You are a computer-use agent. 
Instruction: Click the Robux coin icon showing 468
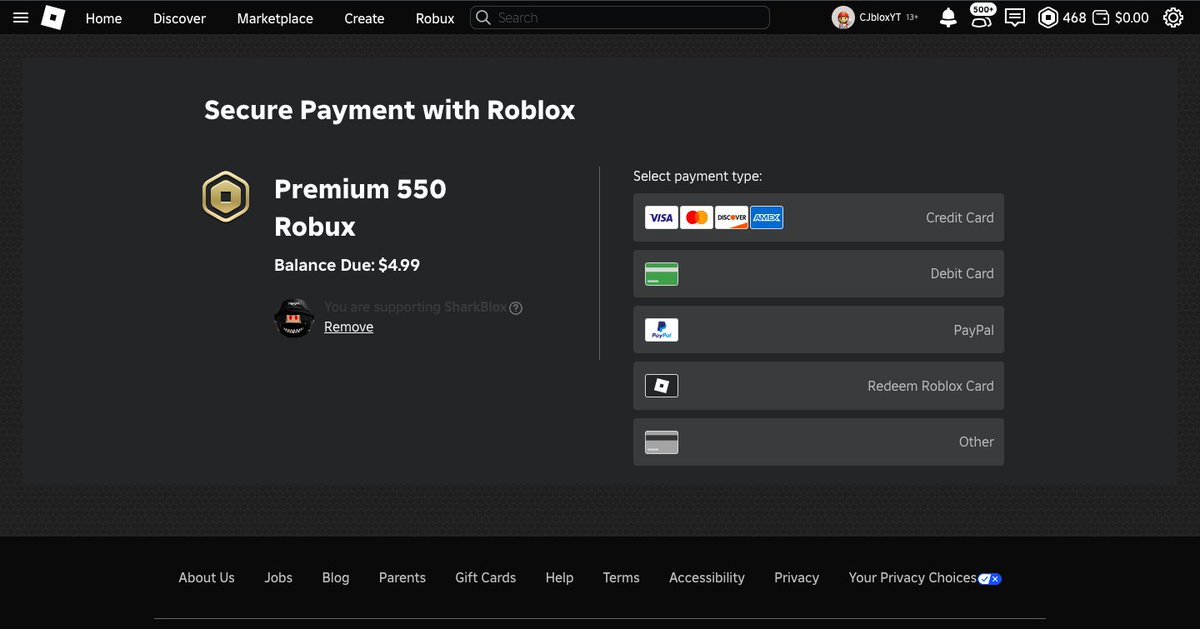[x=1047, y=17]
